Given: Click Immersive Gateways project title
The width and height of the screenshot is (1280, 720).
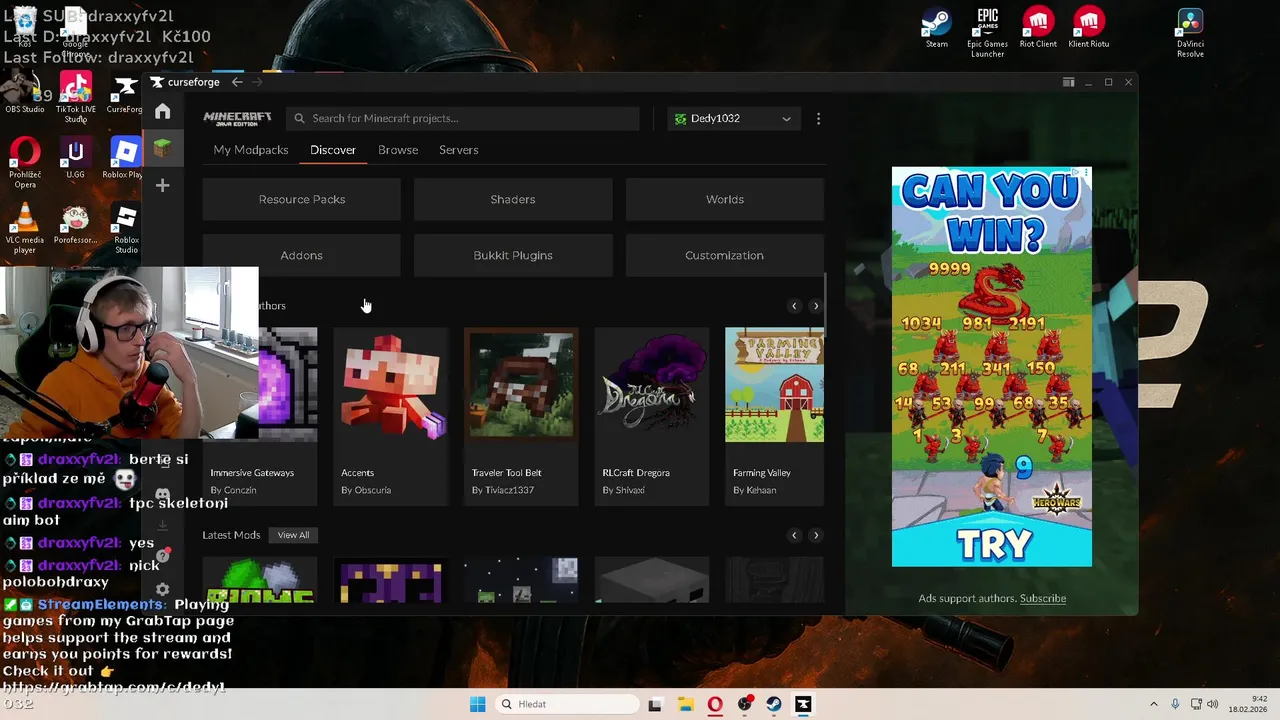Looking at the screenshot, I should point(252,473).
